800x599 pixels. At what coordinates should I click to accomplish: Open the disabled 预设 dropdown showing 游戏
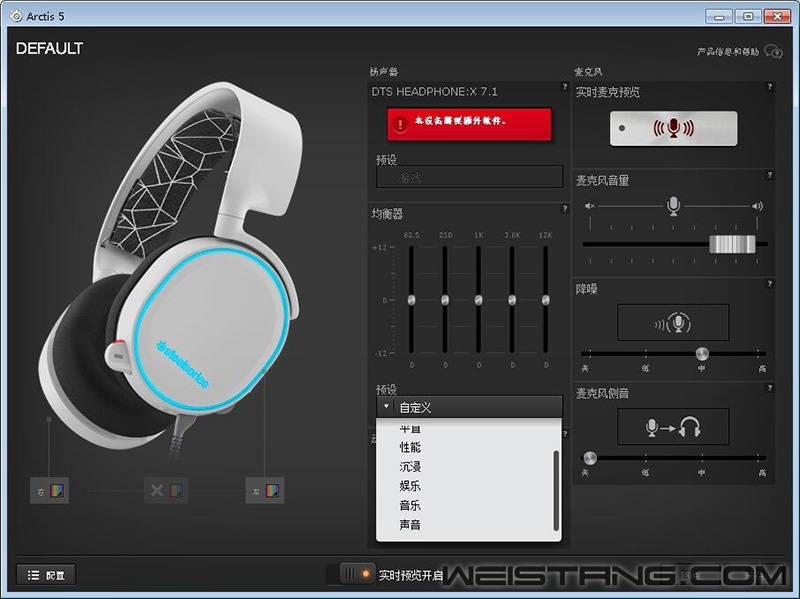point(469,177)
